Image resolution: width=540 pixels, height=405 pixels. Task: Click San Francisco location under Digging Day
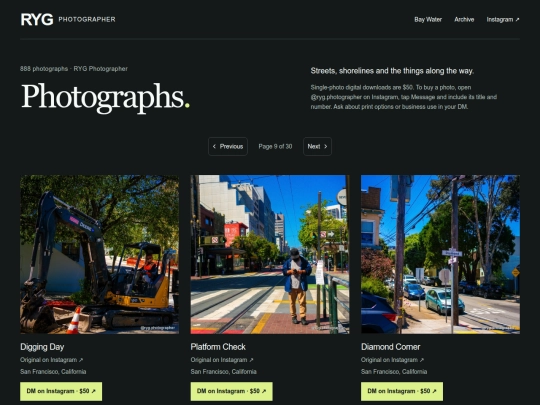pyautogui.click(x=53, y=372)
